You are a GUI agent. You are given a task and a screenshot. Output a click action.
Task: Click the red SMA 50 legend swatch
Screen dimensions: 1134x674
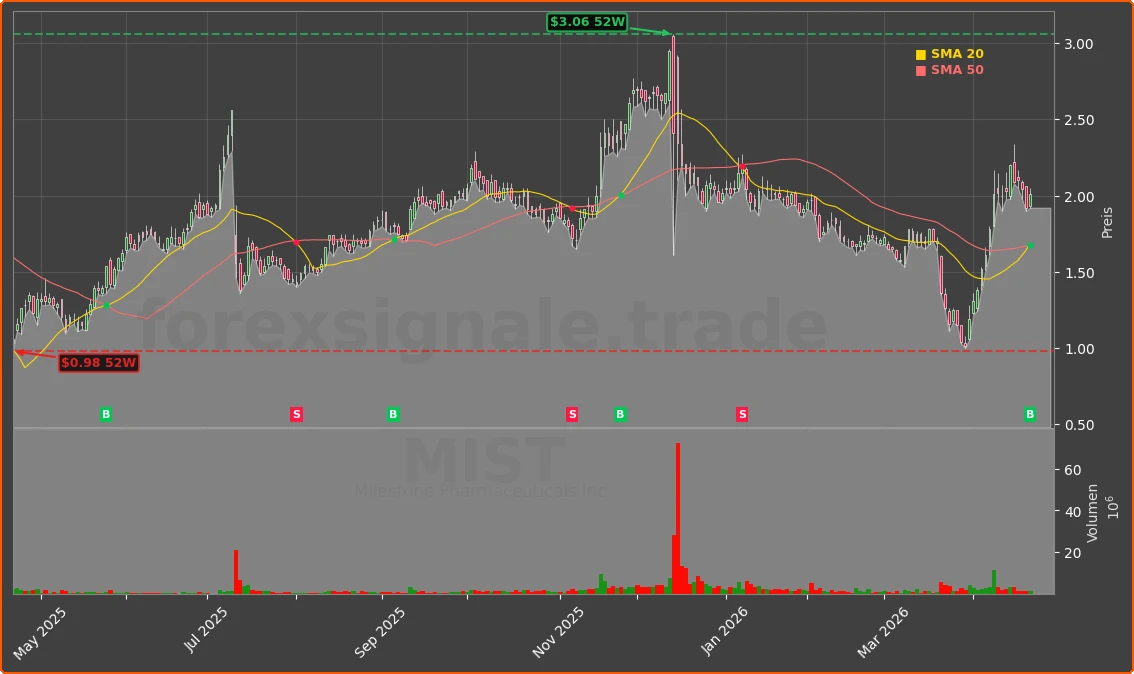tap(921, 70)
